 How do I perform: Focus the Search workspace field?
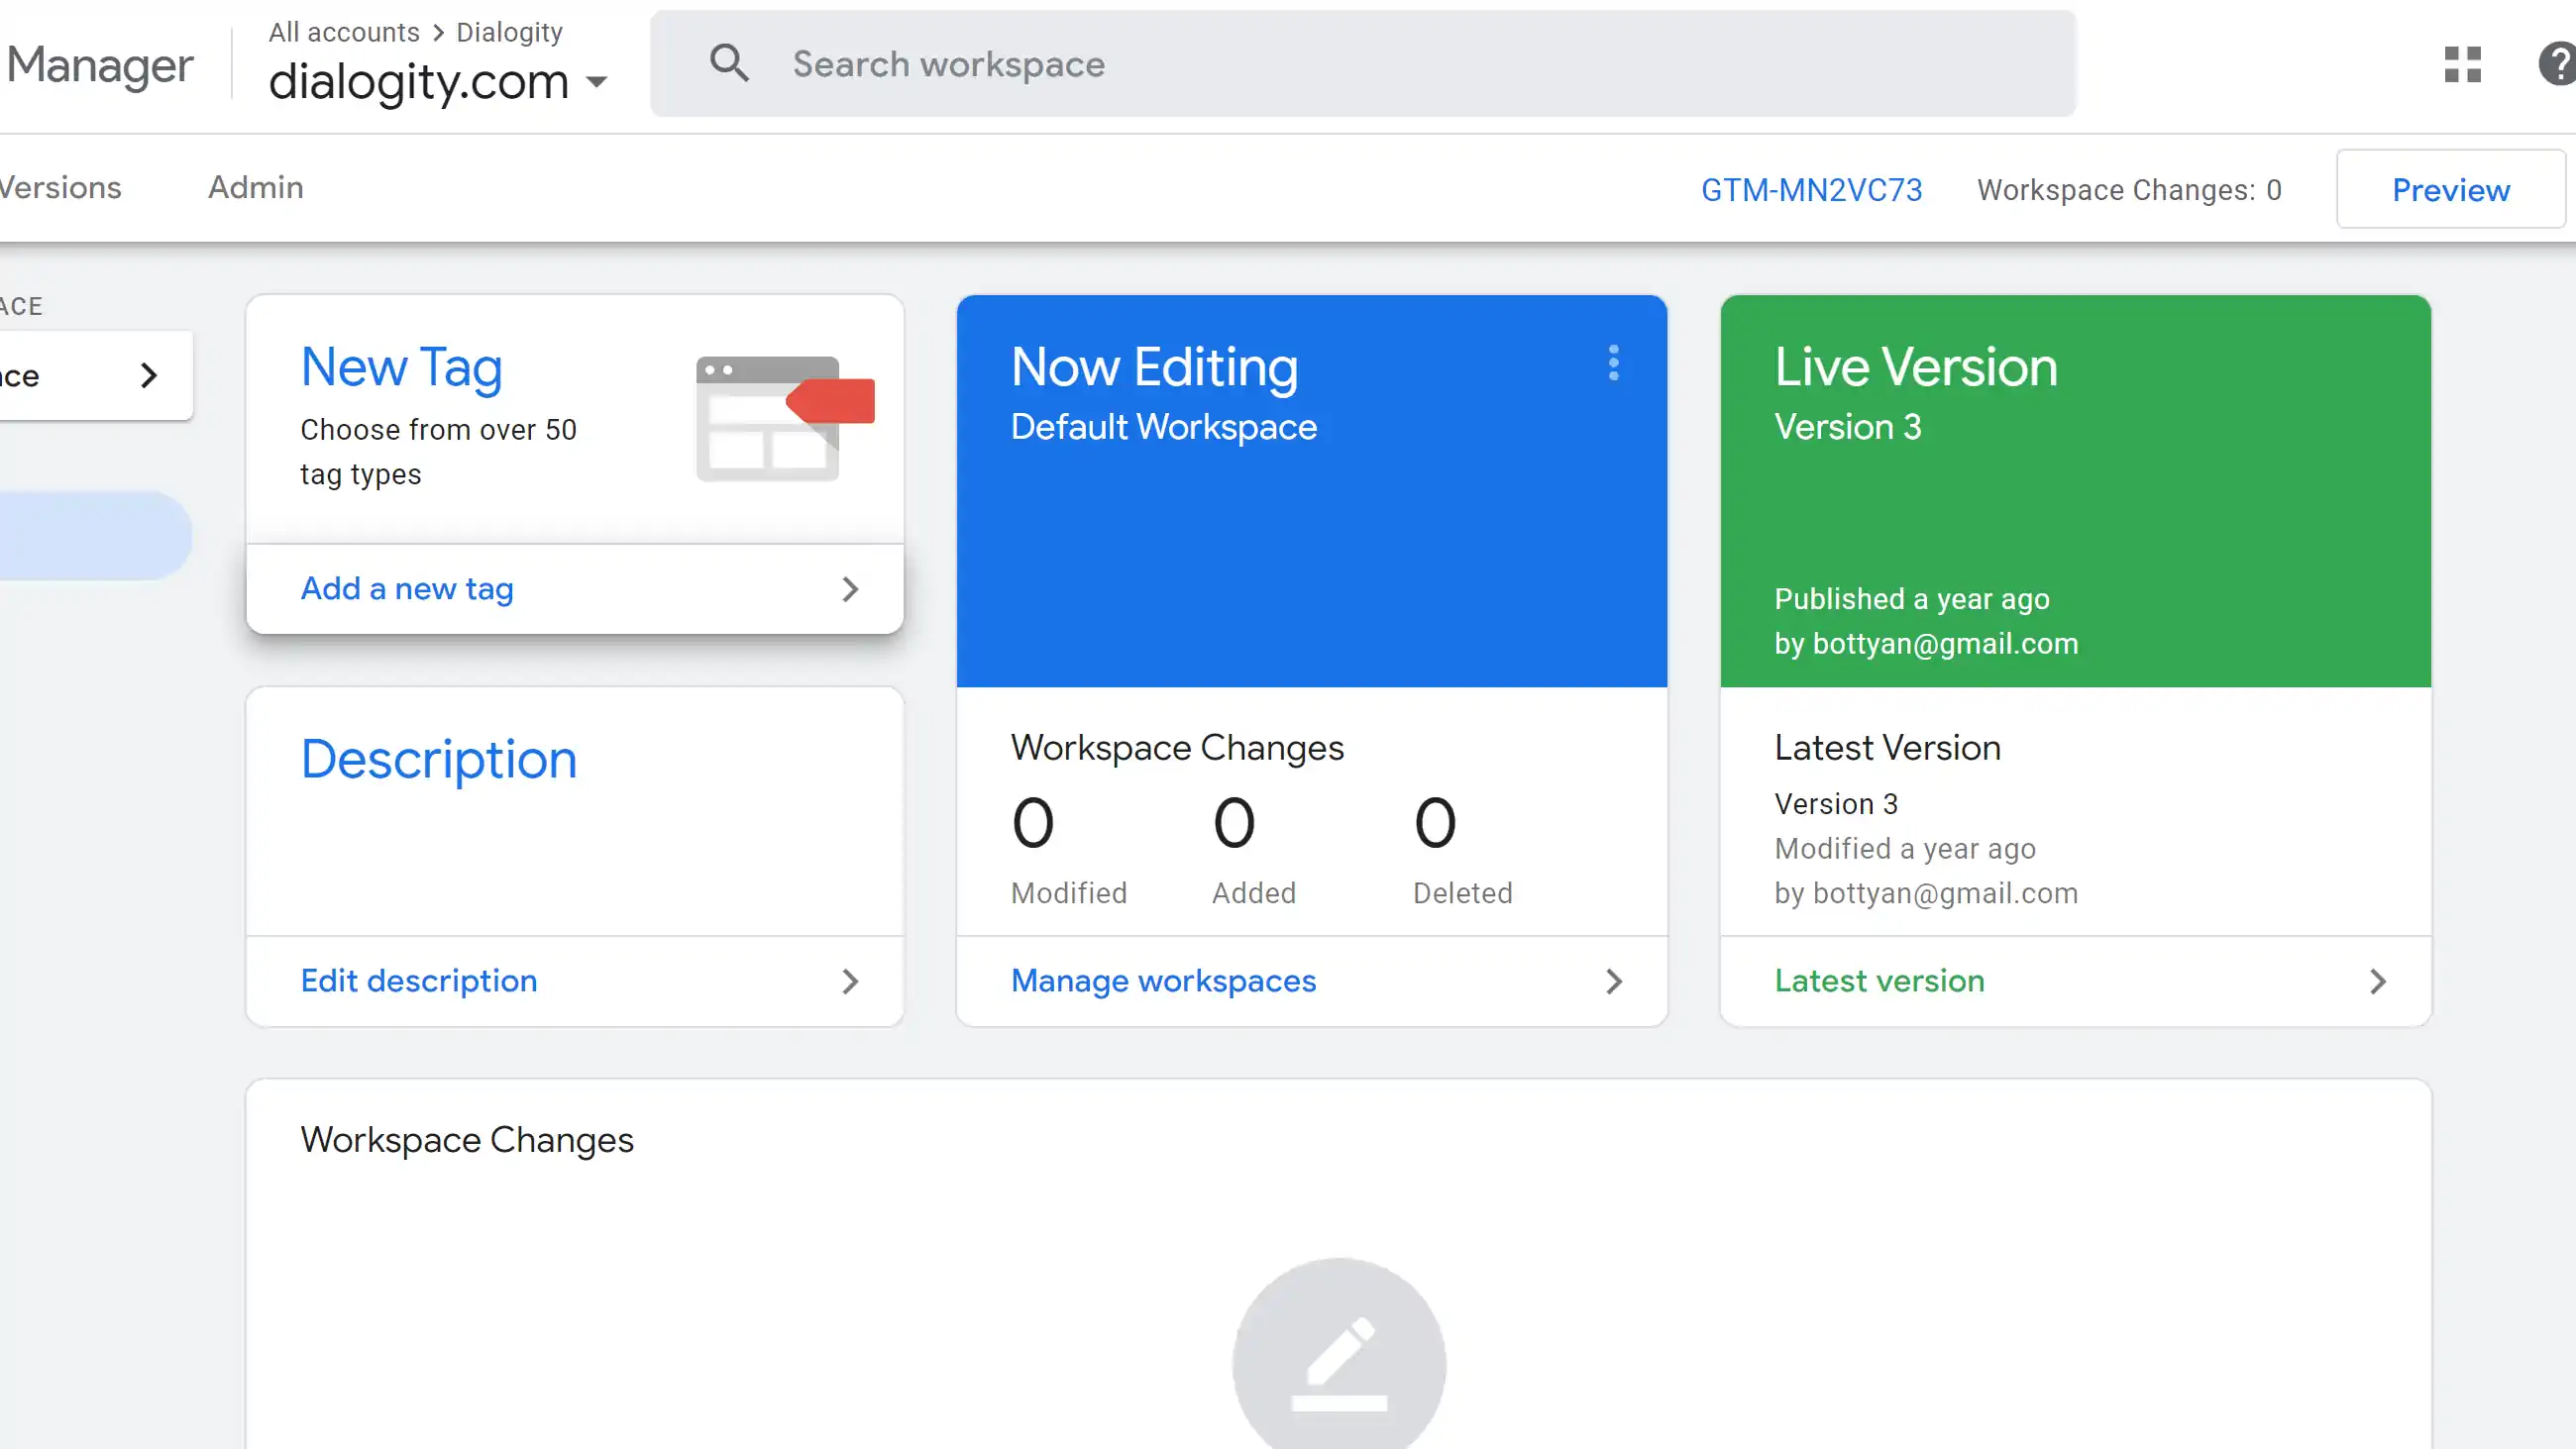[x=1362, y=64]
